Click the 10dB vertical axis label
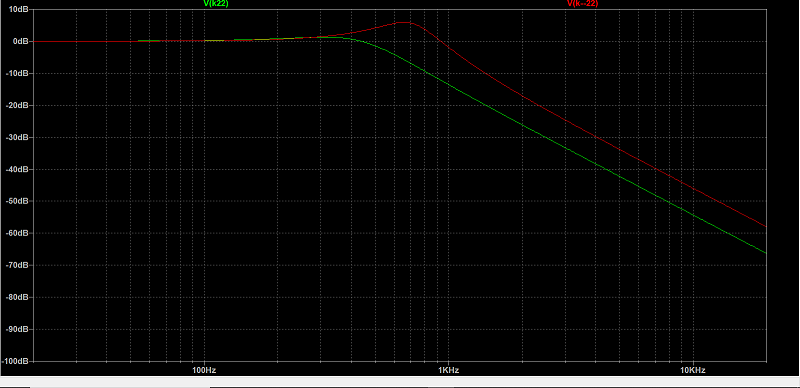The image size is (800, 388). (18, 9)
